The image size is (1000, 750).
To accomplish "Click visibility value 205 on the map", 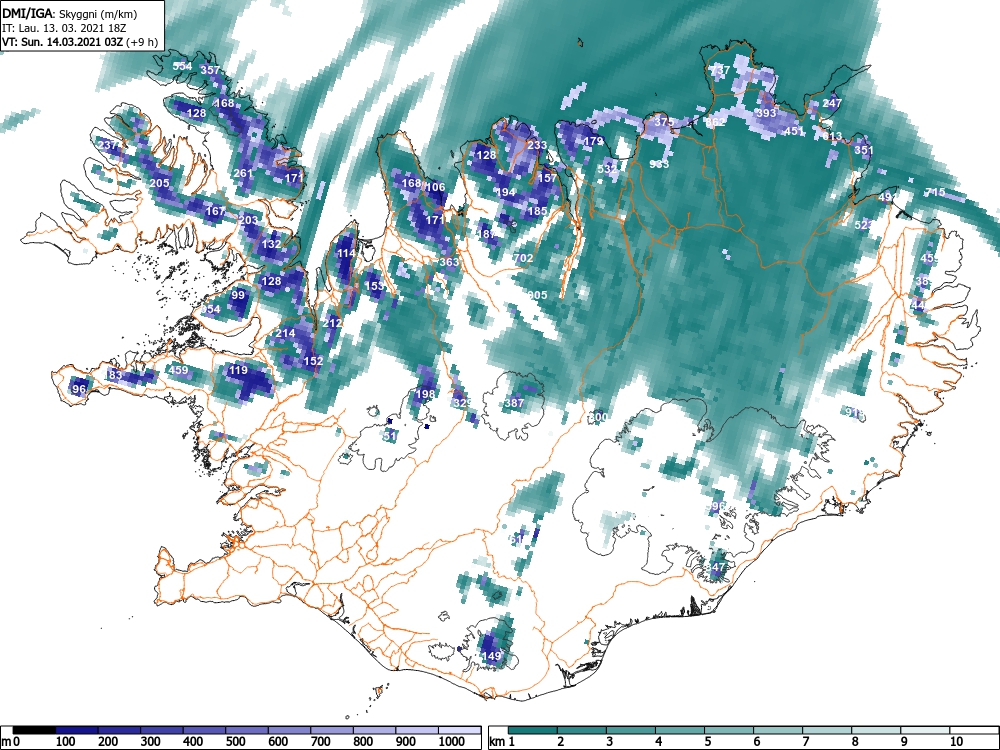I will pos(159,183).
